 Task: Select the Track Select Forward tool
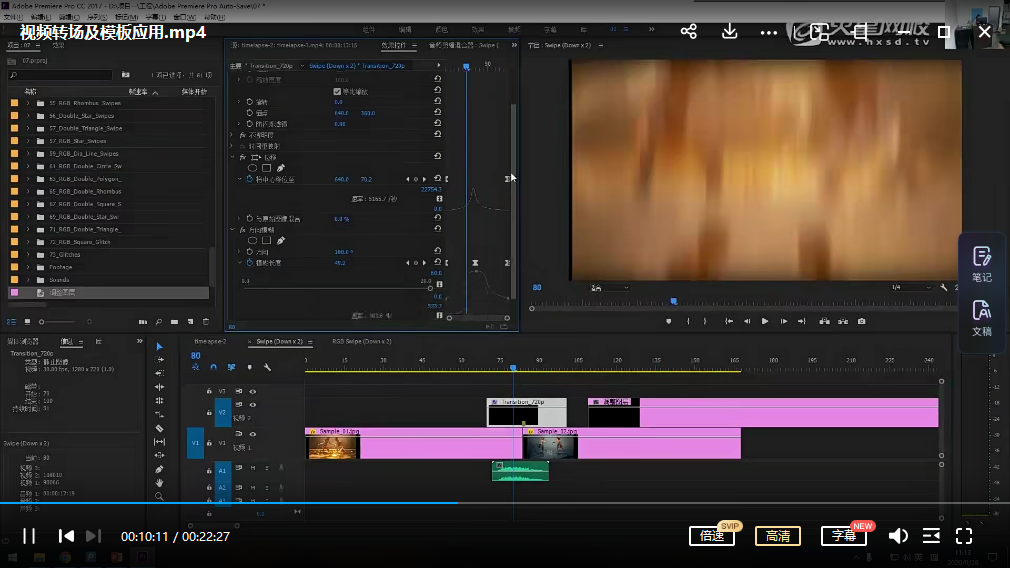159,360
